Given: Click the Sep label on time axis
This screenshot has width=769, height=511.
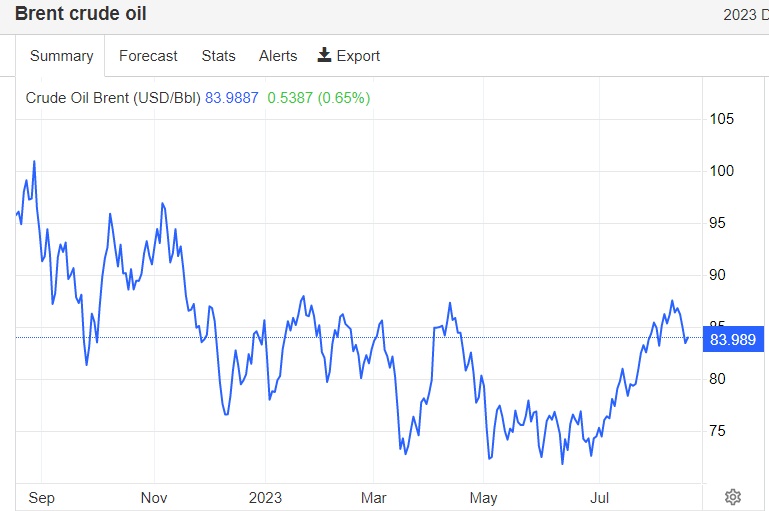Looking at the screenshot, I should click(x=43, y=497).
